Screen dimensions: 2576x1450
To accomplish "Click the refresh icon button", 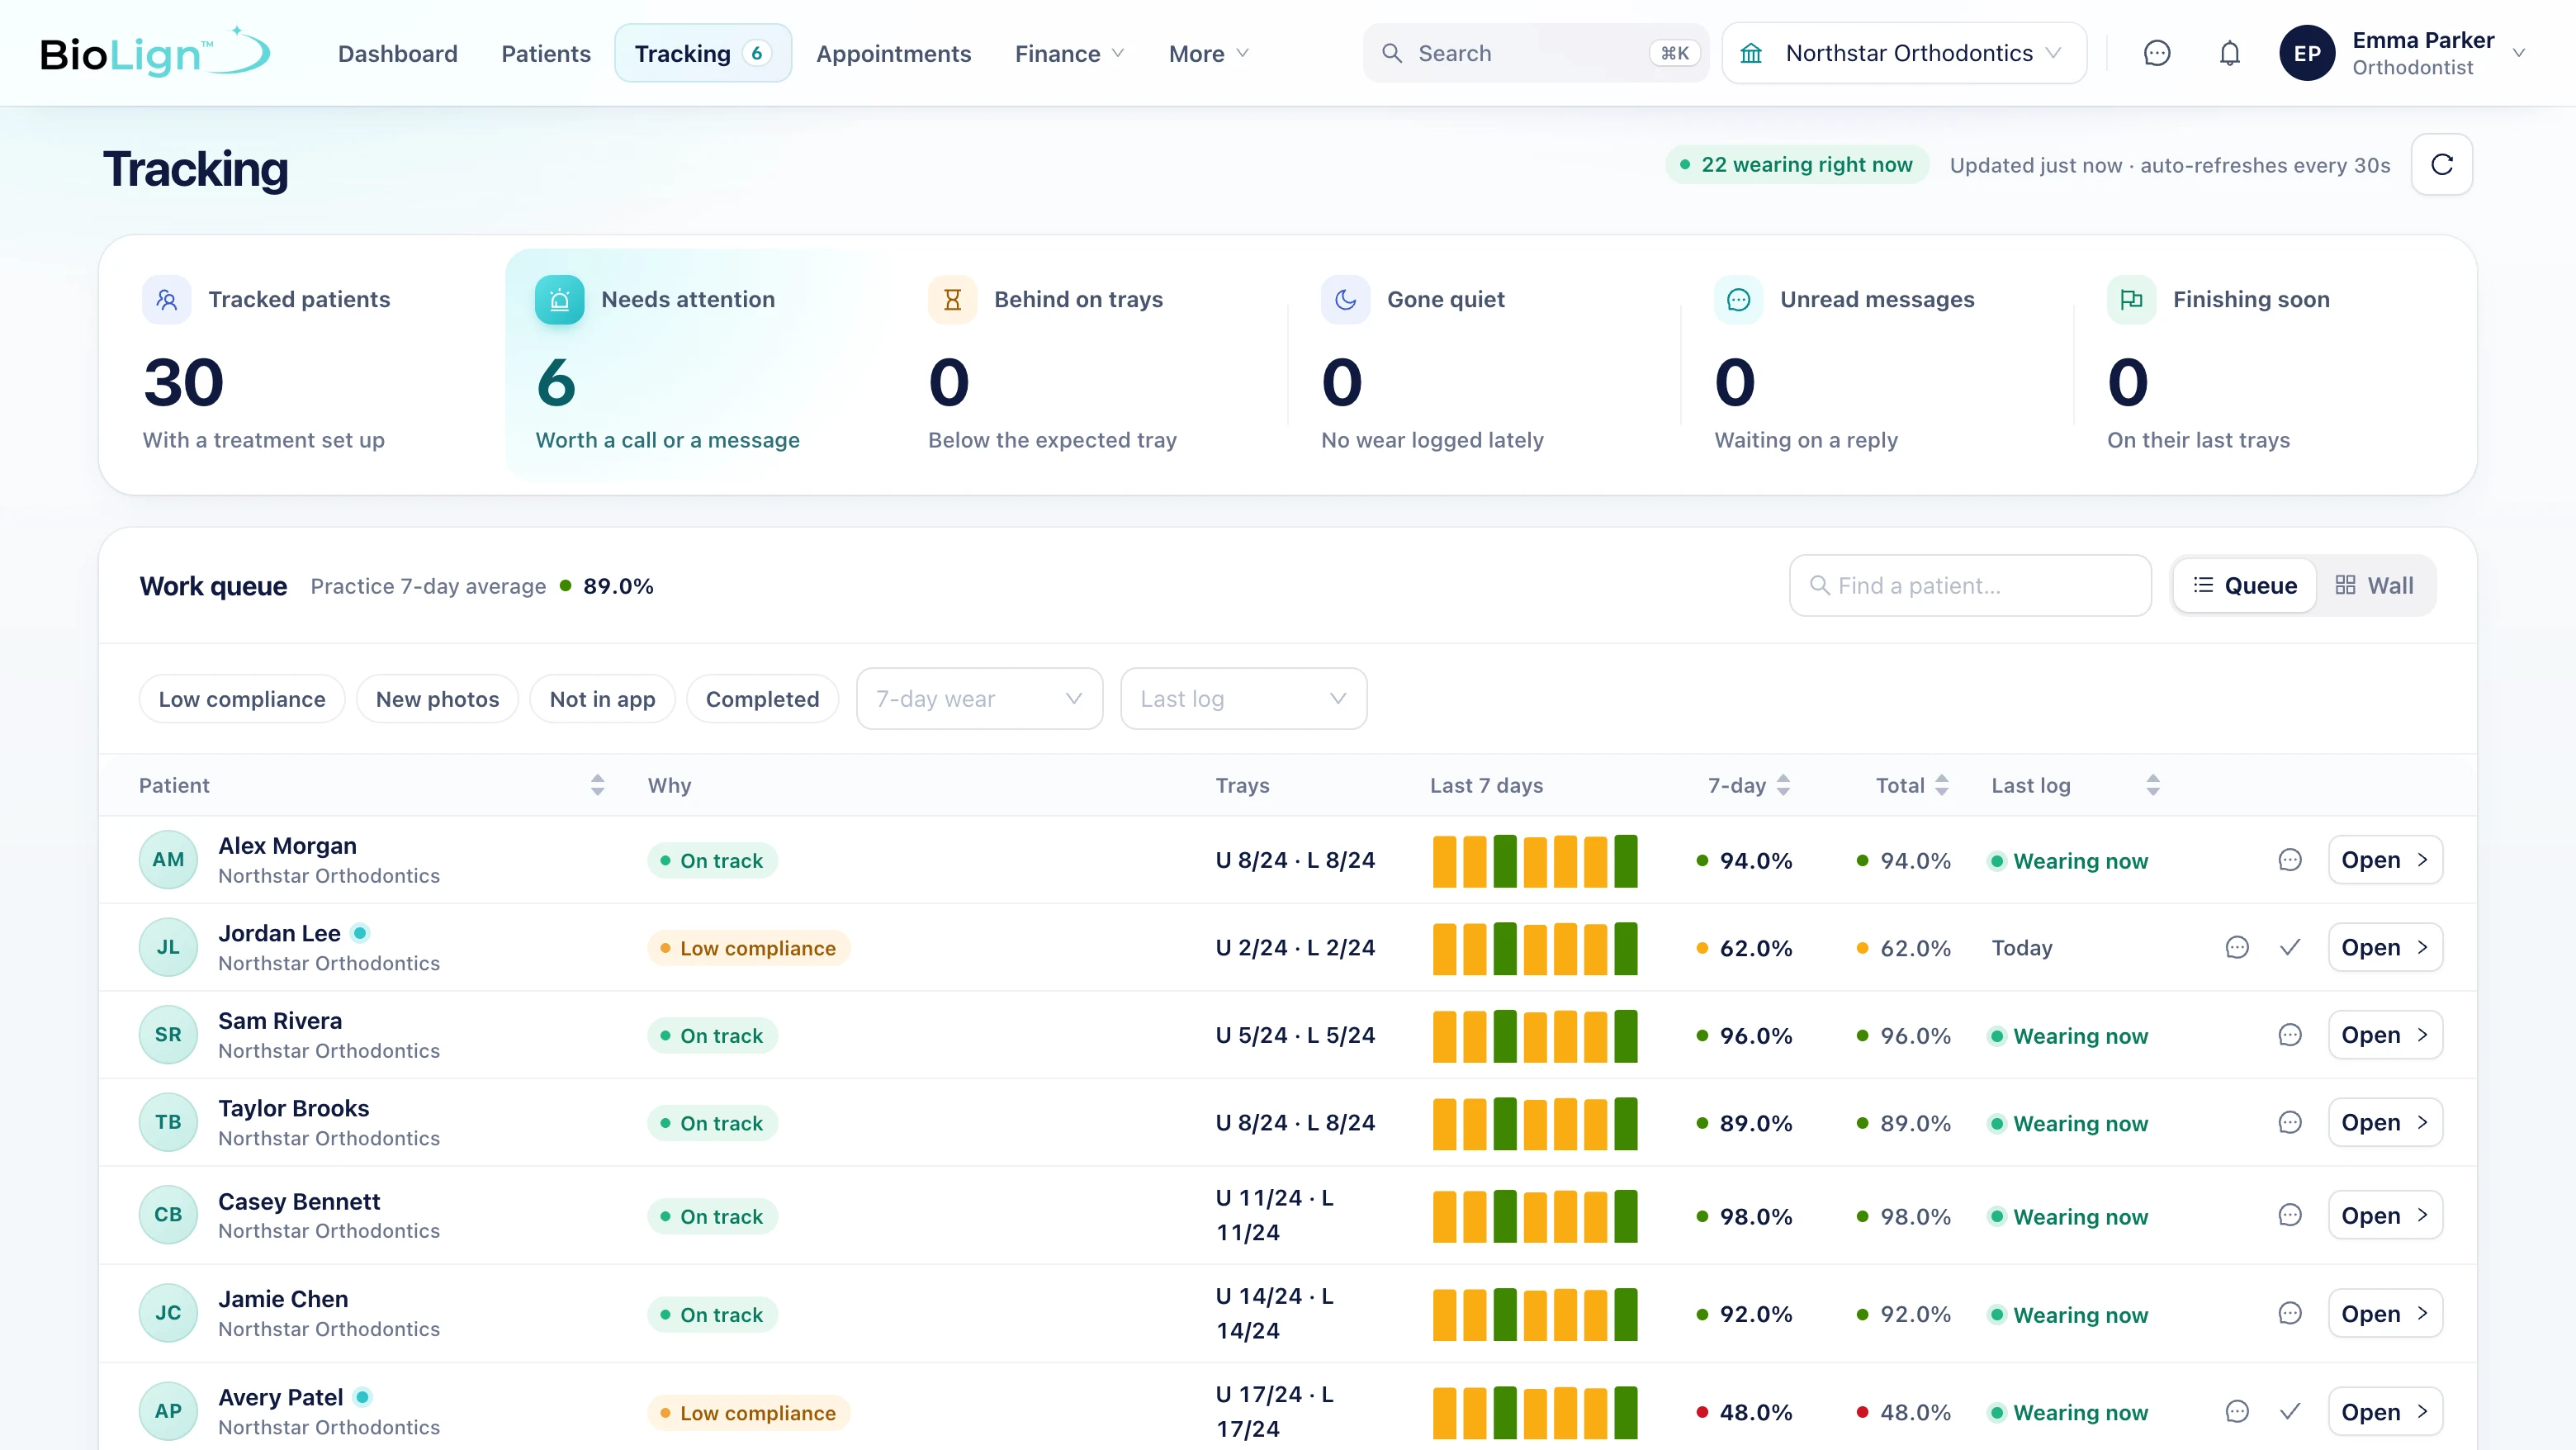I will coord(2441,164).
